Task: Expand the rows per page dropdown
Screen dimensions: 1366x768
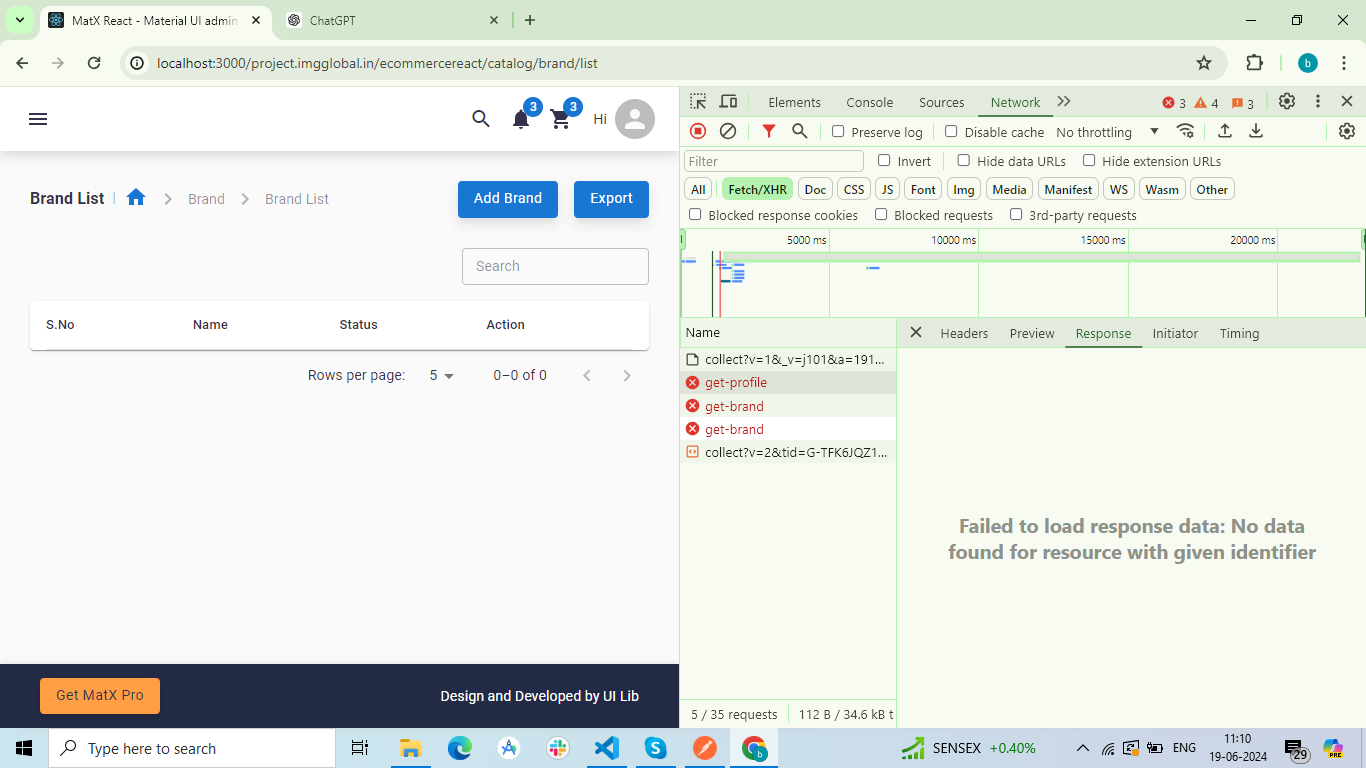Action: (441, 376)
